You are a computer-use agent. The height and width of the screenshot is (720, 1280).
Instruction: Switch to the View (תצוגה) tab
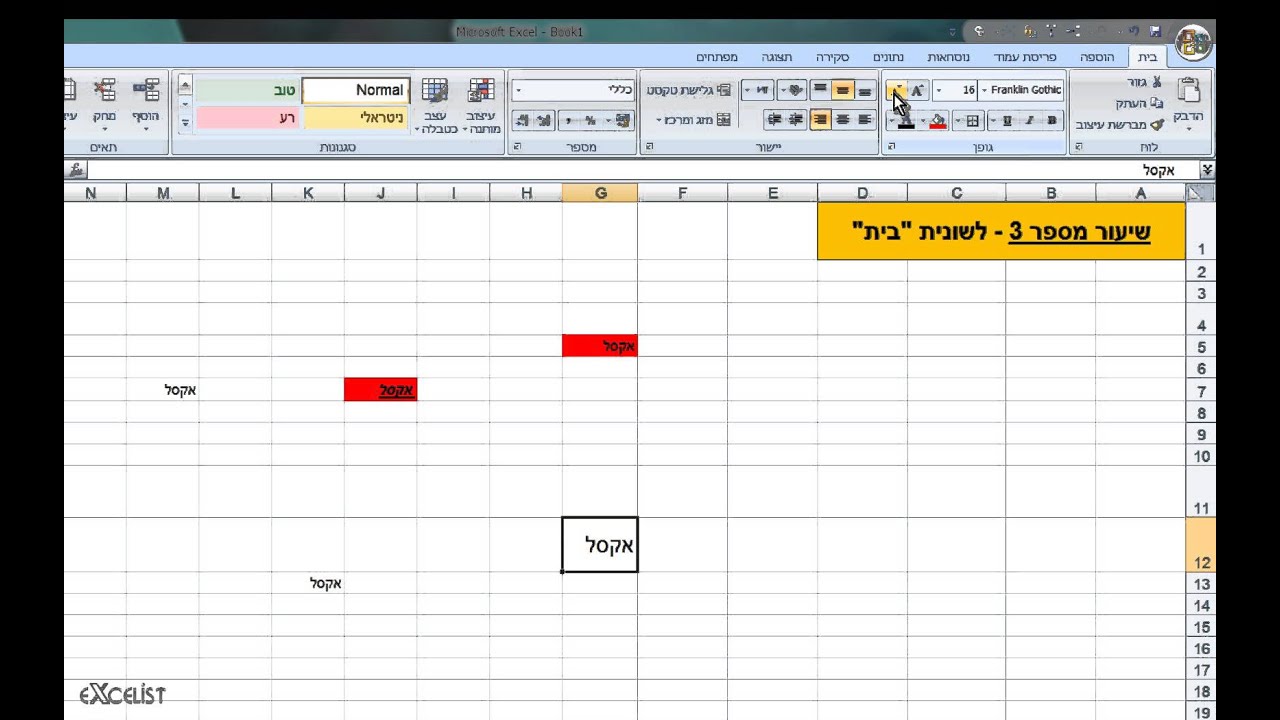tap(776, 57)
